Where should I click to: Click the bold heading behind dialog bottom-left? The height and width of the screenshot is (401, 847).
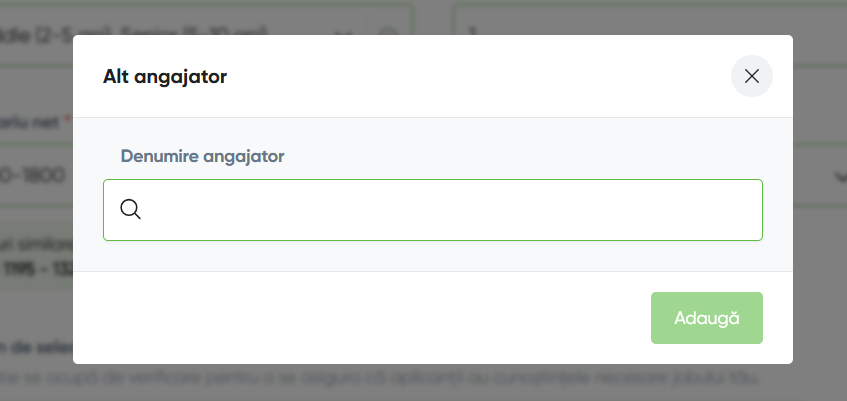pos(36,346)
